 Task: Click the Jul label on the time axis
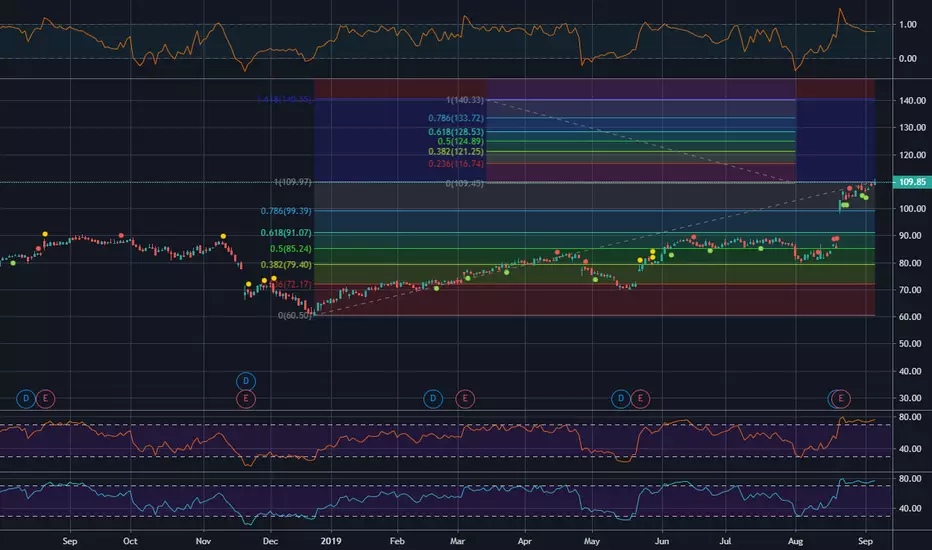725,541
